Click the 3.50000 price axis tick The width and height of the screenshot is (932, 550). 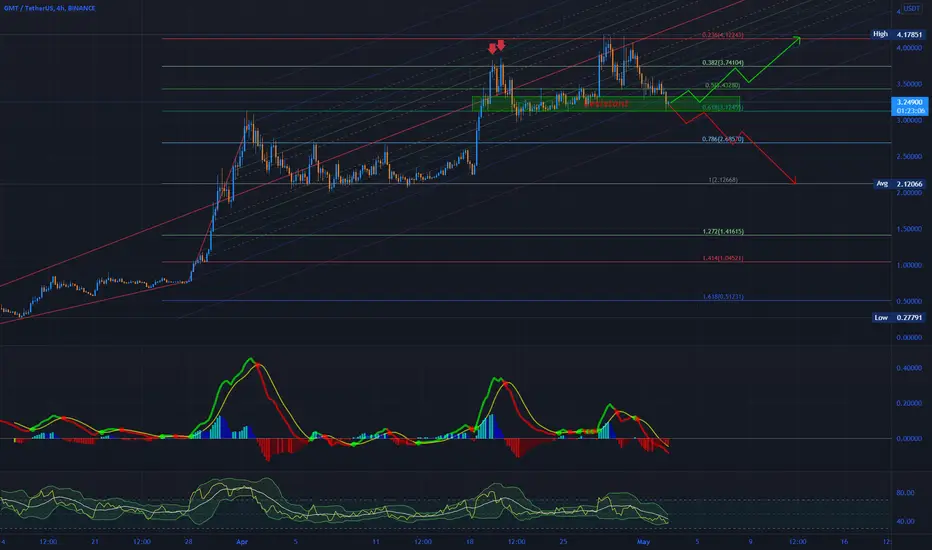click(x=909, y=84)
